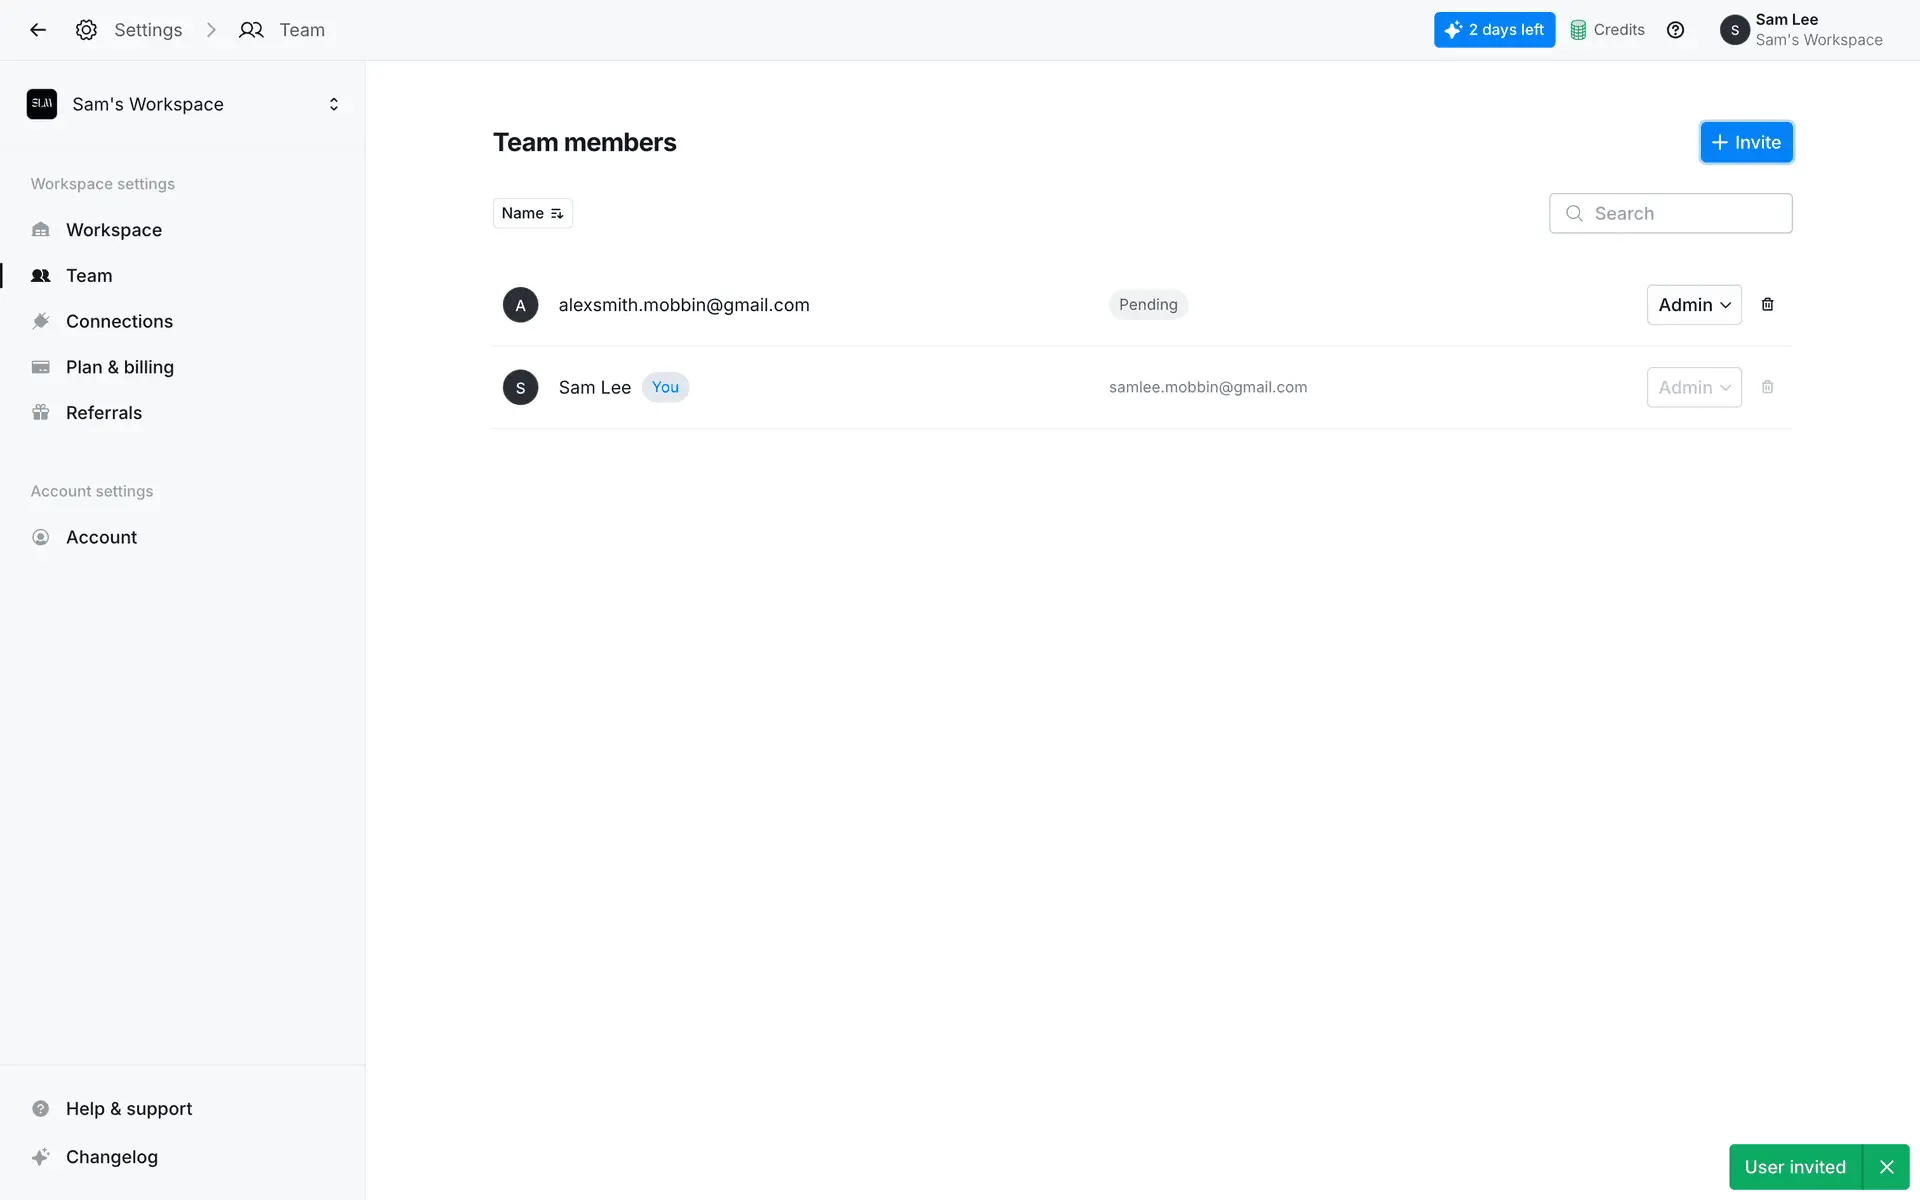Click the Credits coin icon
Image resolution: width=1920 pixels, height=1200 pixels.
click(x=1578, y=30)
